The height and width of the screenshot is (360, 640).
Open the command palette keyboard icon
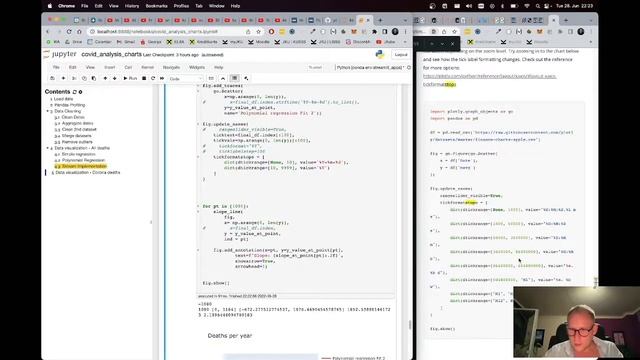pyautogui.click(x=211, y=78)
